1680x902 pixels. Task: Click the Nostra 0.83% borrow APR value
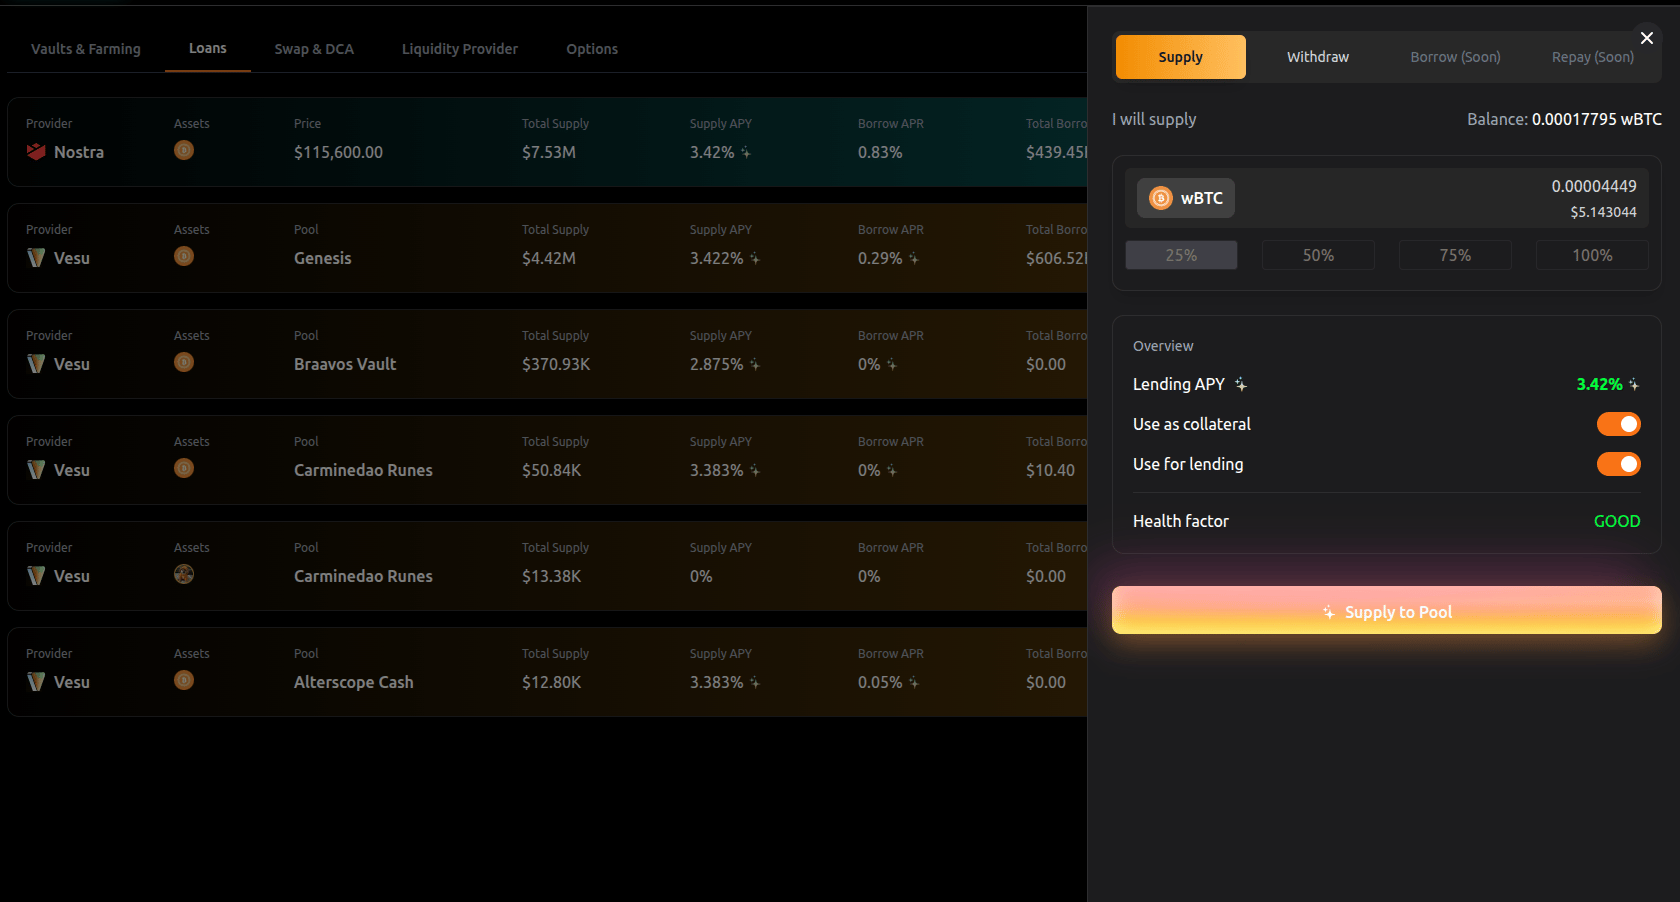pyautogui.click(x=880, y=152)
